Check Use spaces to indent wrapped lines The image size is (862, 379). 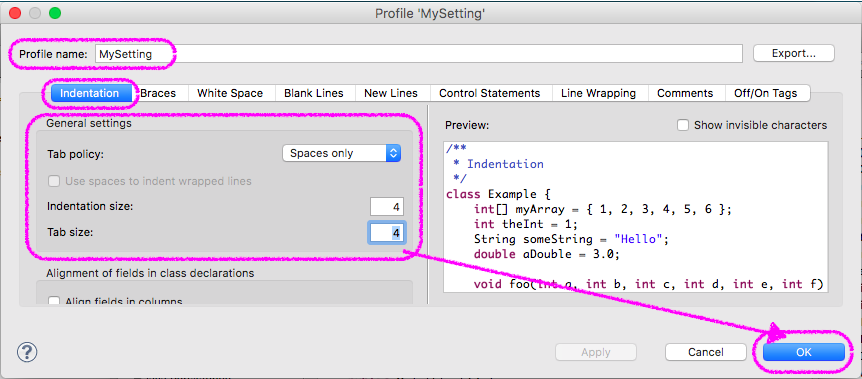pyautogui.click(x=54, y=181)
